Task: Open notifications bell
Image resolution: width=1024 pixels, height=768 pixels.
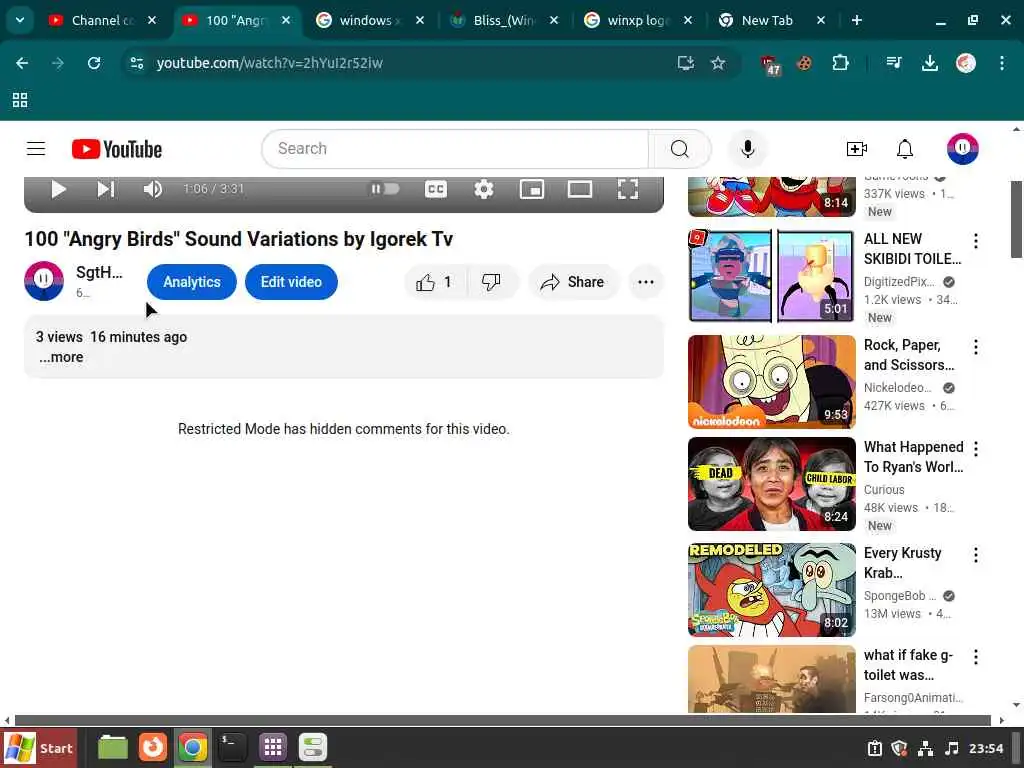Action: (904, 149)
